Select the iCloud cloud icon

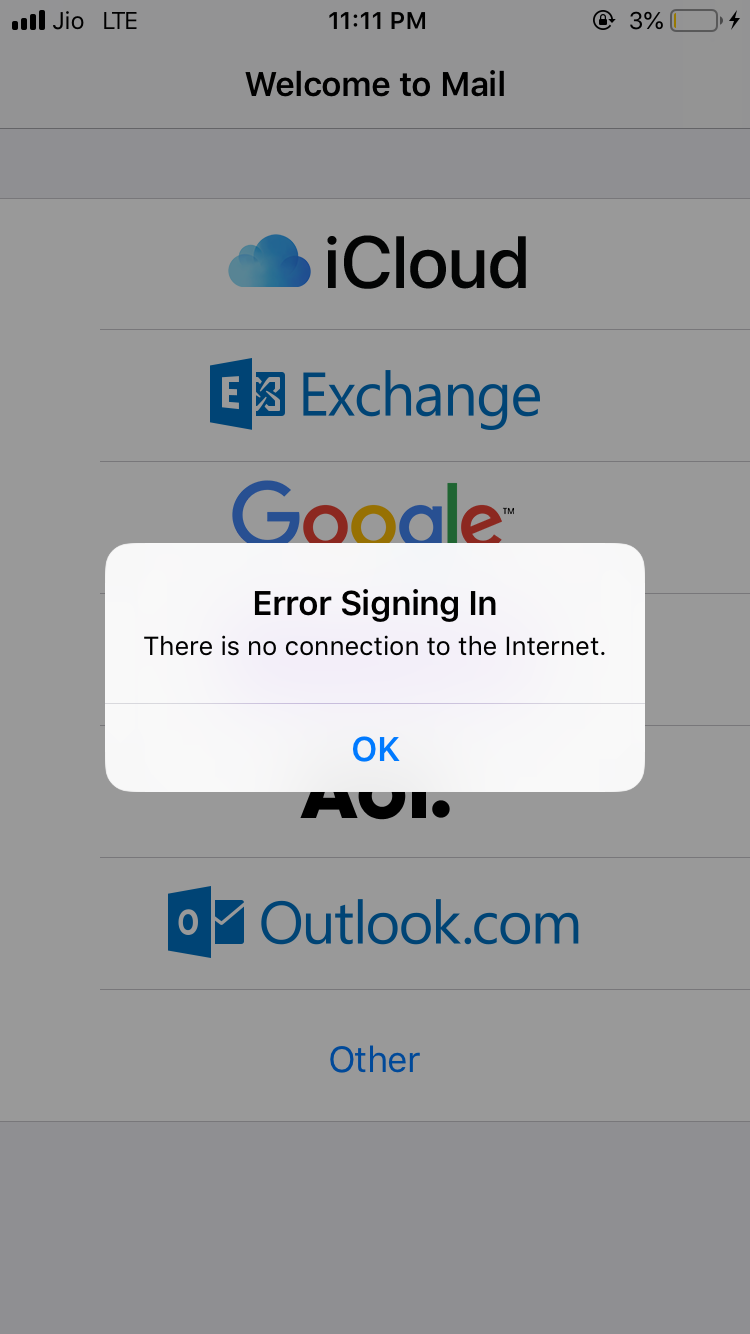point(269,263)
